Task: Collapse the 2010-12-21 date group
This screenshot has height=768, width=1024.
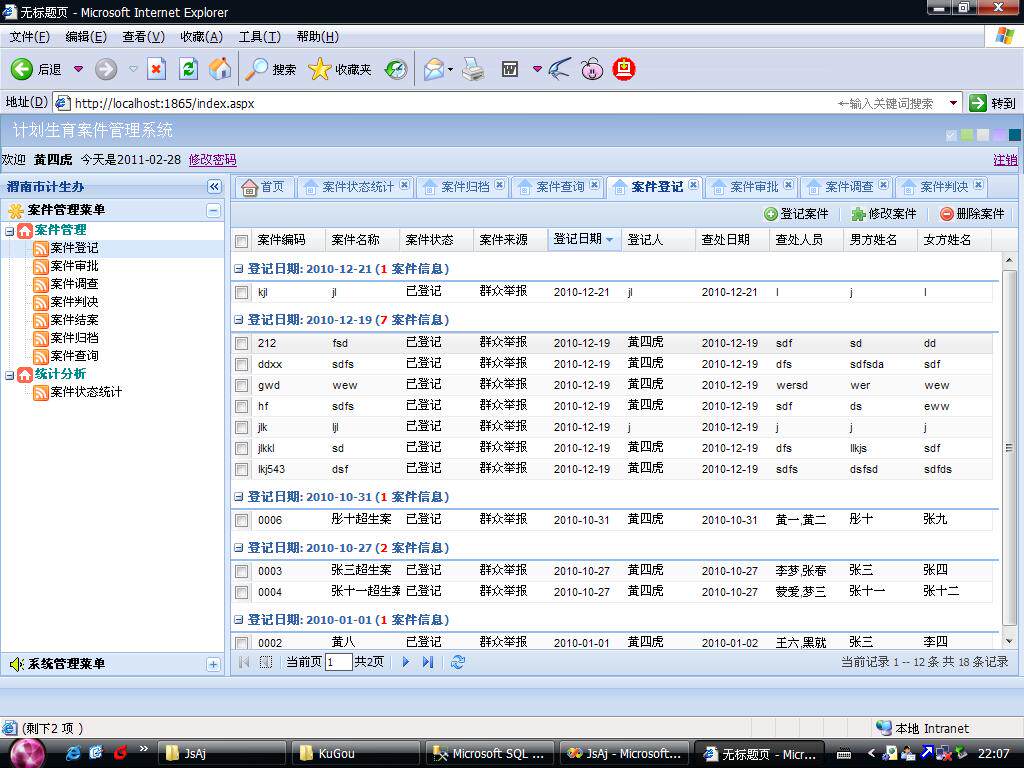Action: pyautogui.click(x=239, y=268)
